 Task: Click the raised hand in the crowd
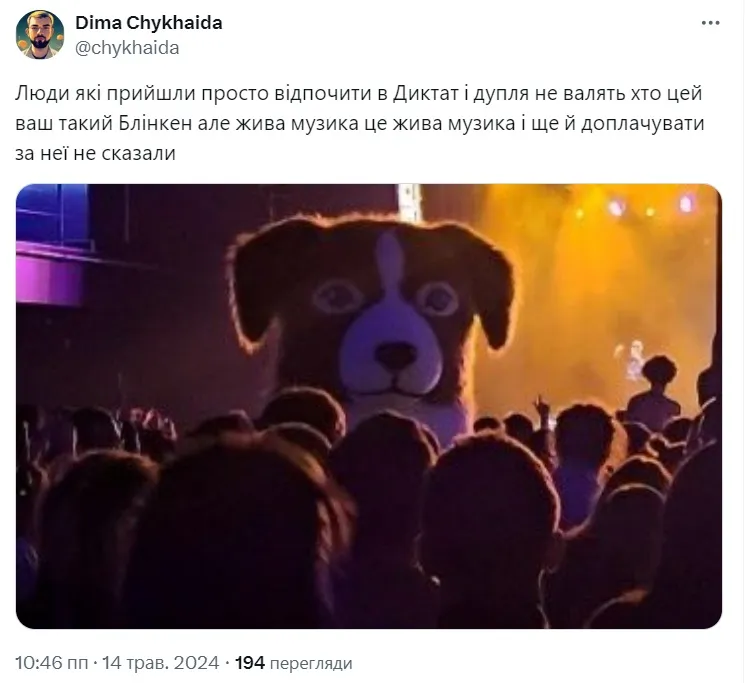[542, 407]
